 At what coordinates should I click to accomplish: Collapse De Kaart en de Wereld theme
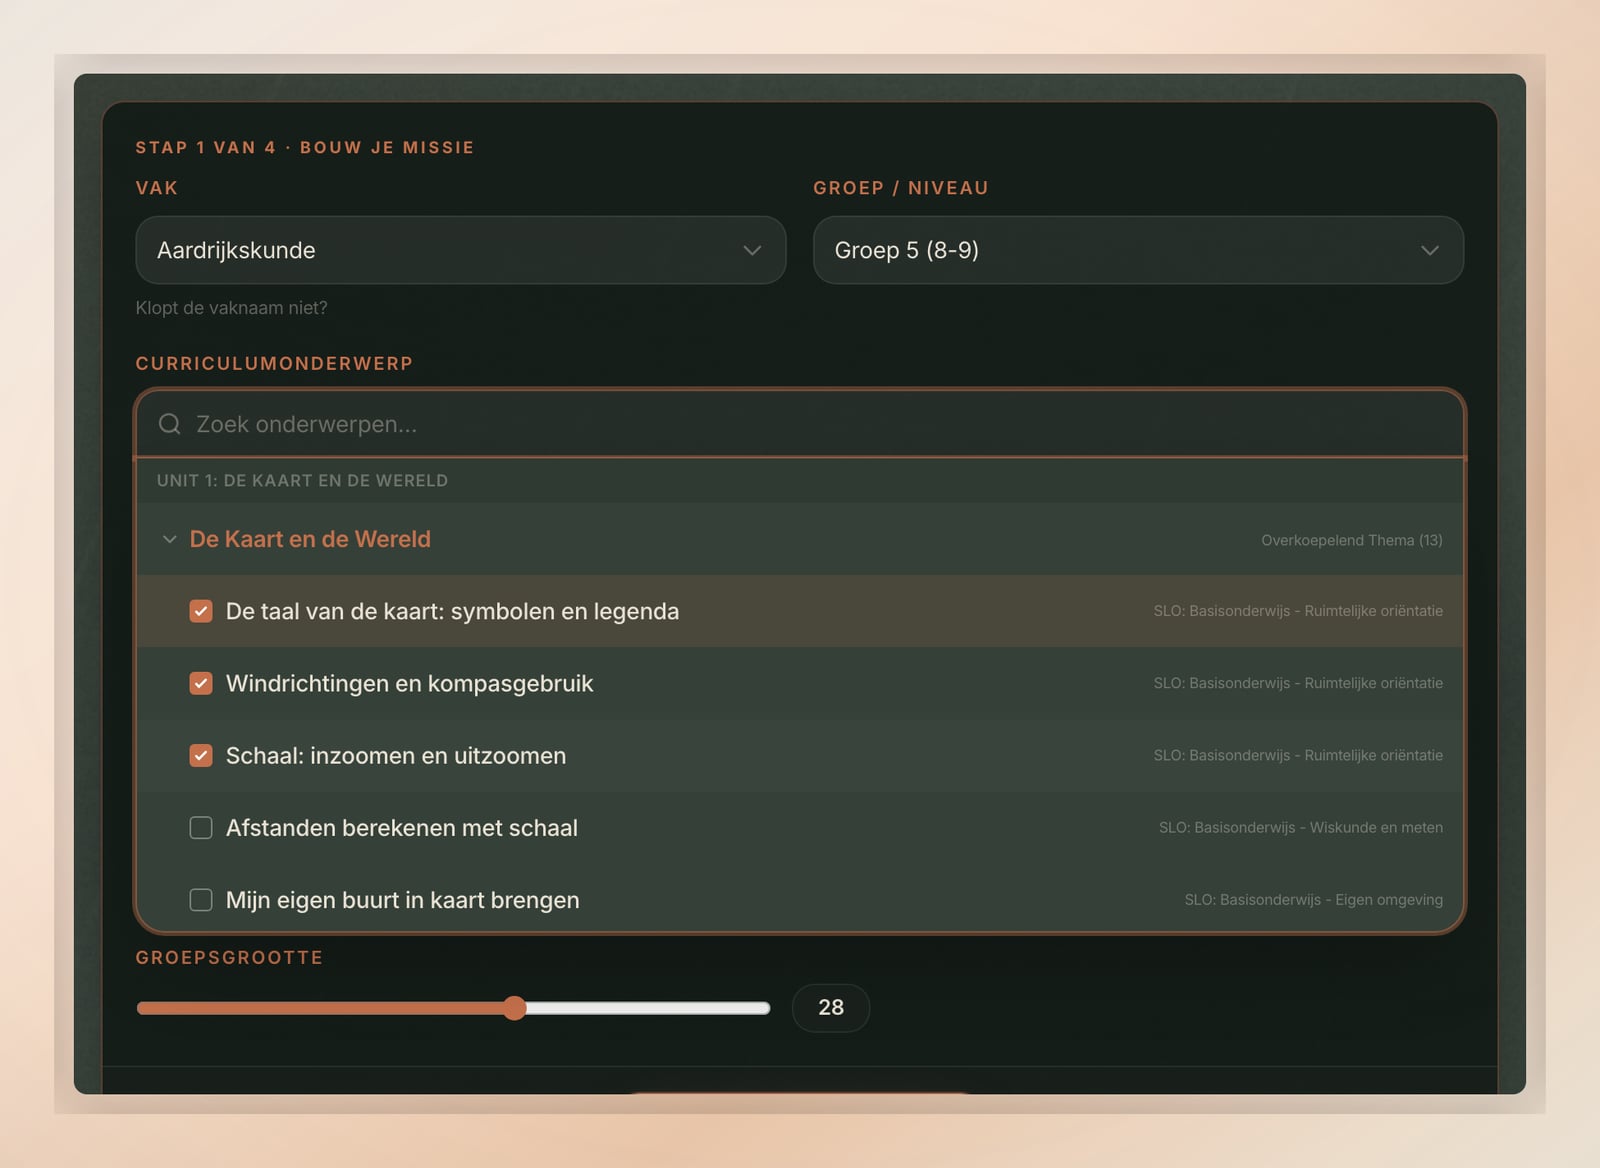(169, 539)
